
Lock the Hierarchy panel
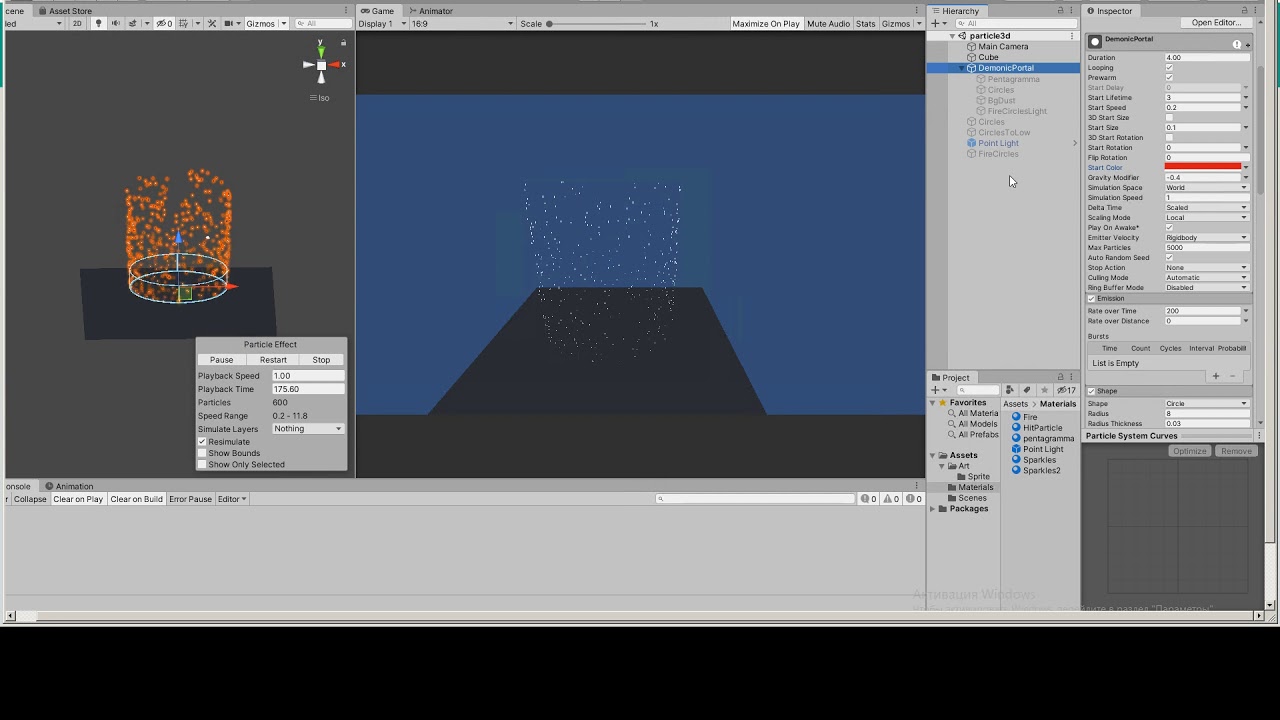pos(1061,11)
